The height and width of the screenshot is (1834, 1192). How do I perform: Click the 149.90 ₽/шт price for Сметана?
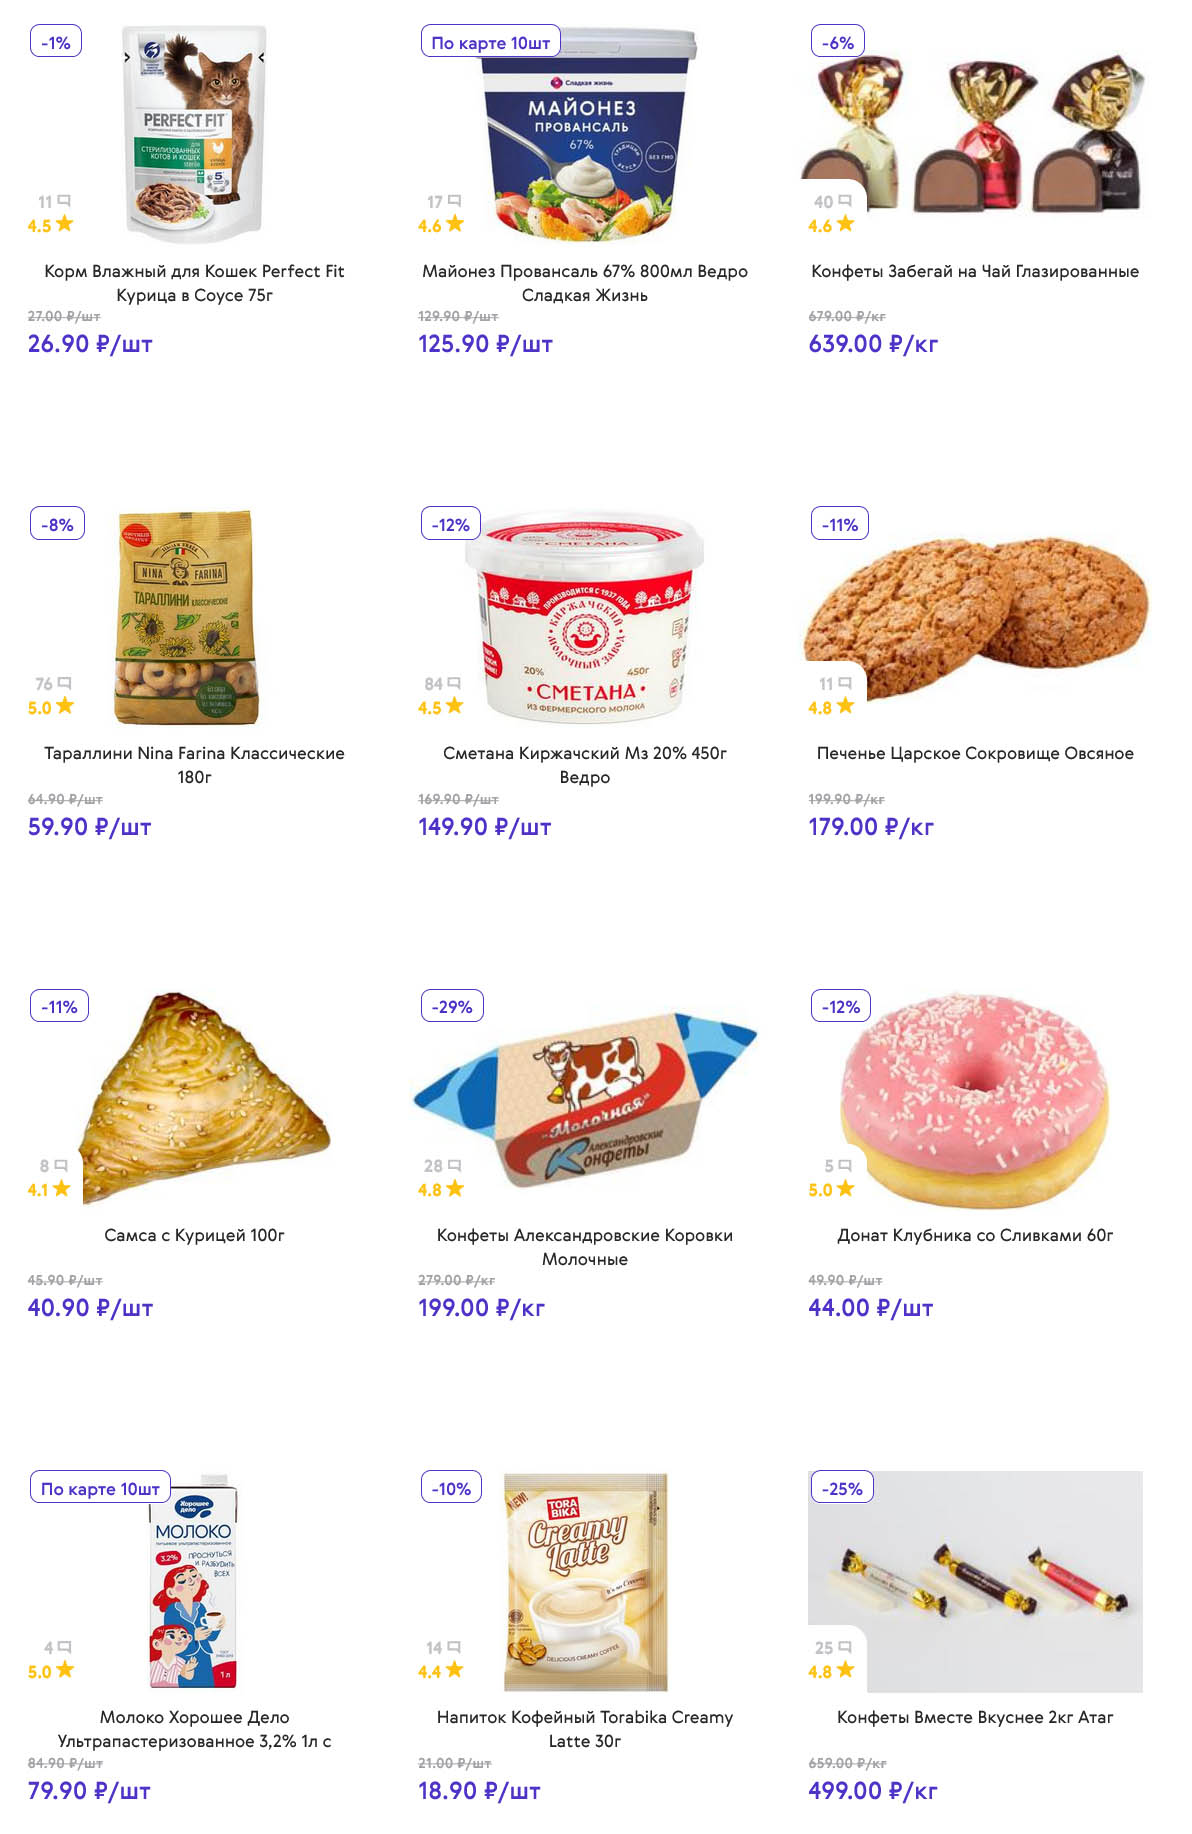(x=485, y=827)
